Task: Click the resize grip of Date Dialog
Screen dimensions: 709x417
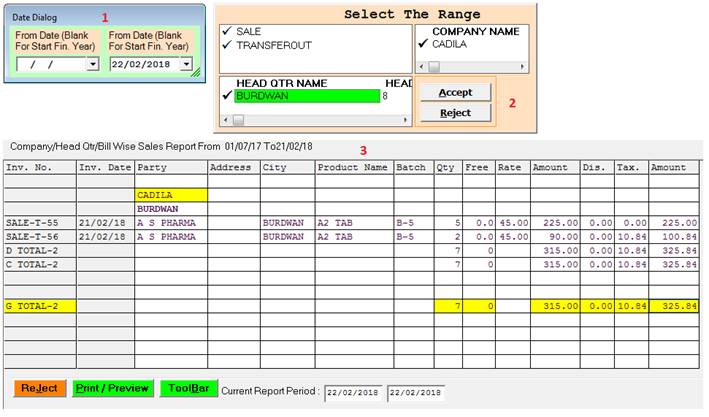Action: coord(197,73)
